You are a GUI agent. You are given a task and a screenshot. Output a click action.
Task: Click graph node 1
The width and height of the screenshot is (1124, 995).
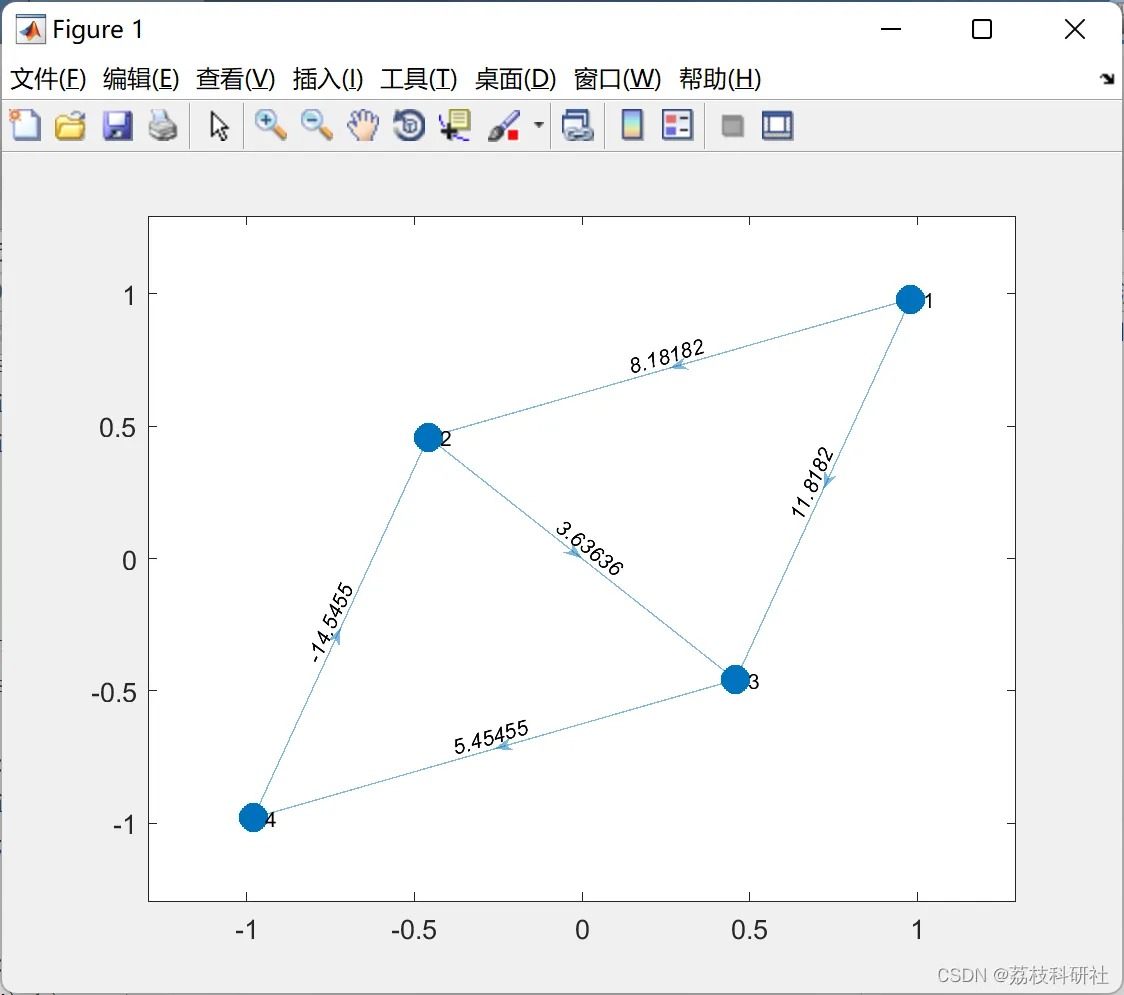point(910,299)
